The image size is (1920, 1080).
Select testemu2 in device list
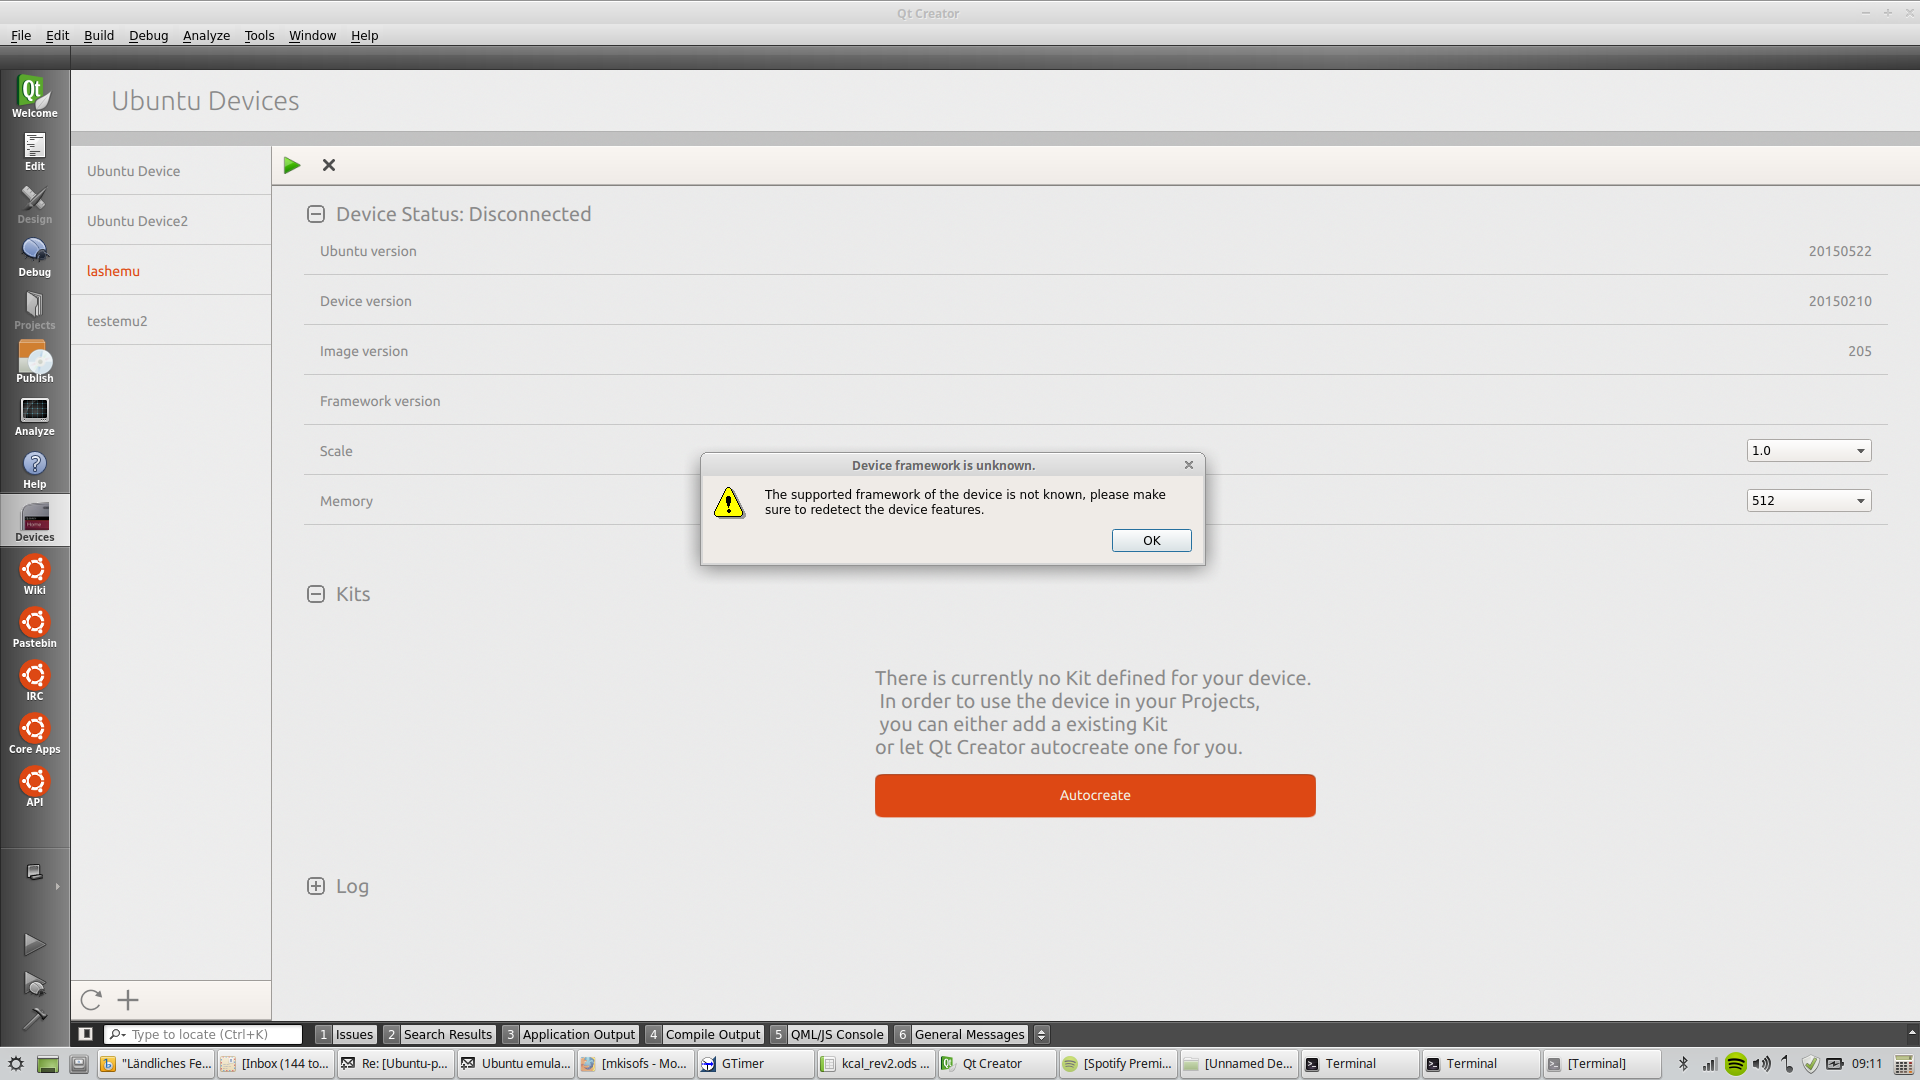point(117,321)
